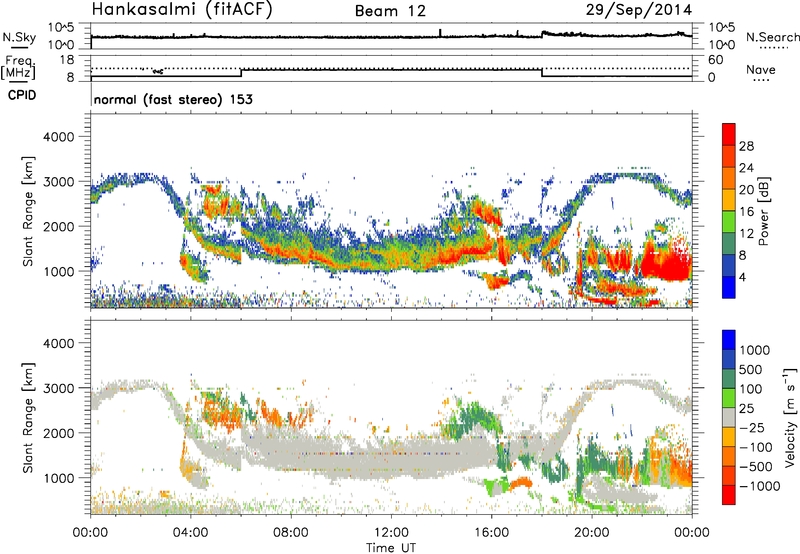
Task: Click the -500 label on Velocity colorbar
Action: (755, 466)
